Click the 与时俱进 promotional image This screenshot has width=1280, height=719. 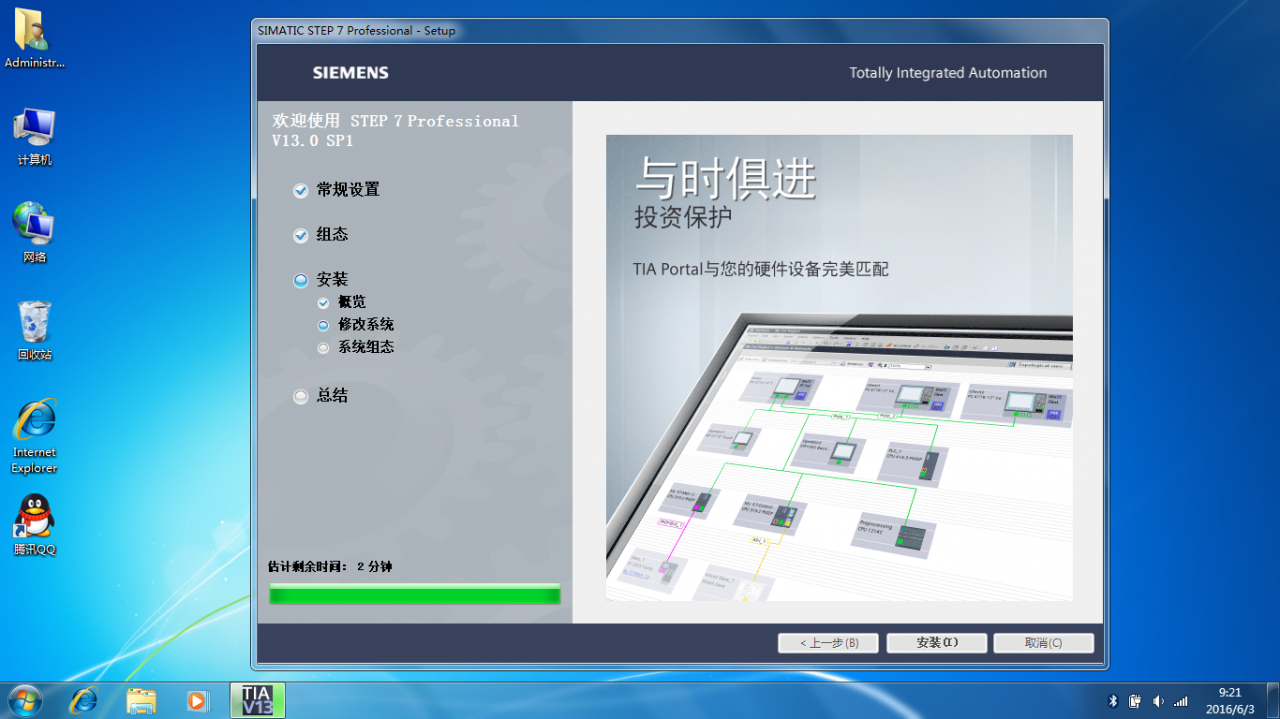[x=839, y=368]
